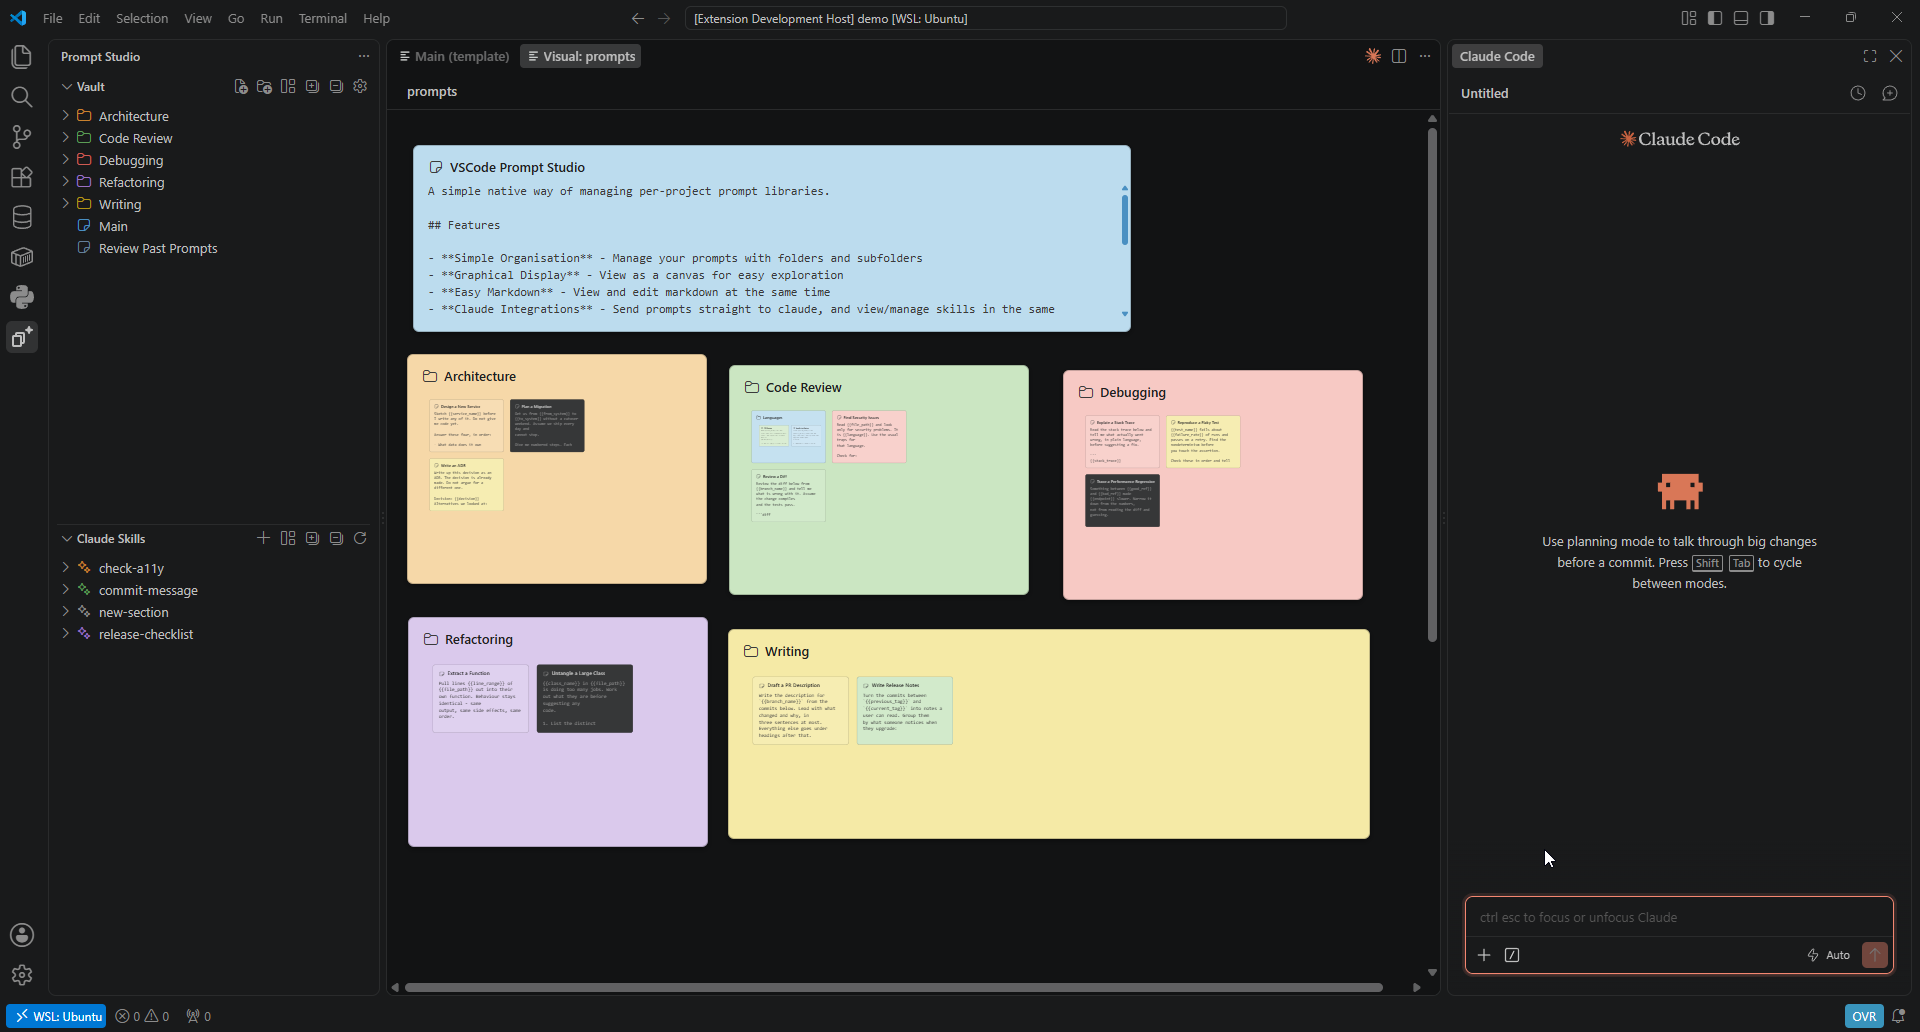Expand the Writing folder in Vault
Image resolution: width=1920 pixels, height=1032 pixels.
coord(66,204)
